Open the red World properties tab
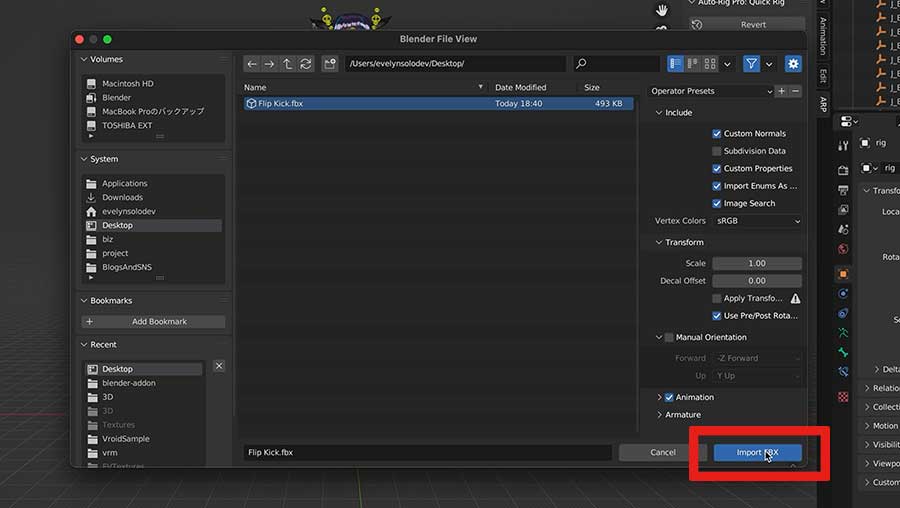The image size is (900, 508). (843, 249)
